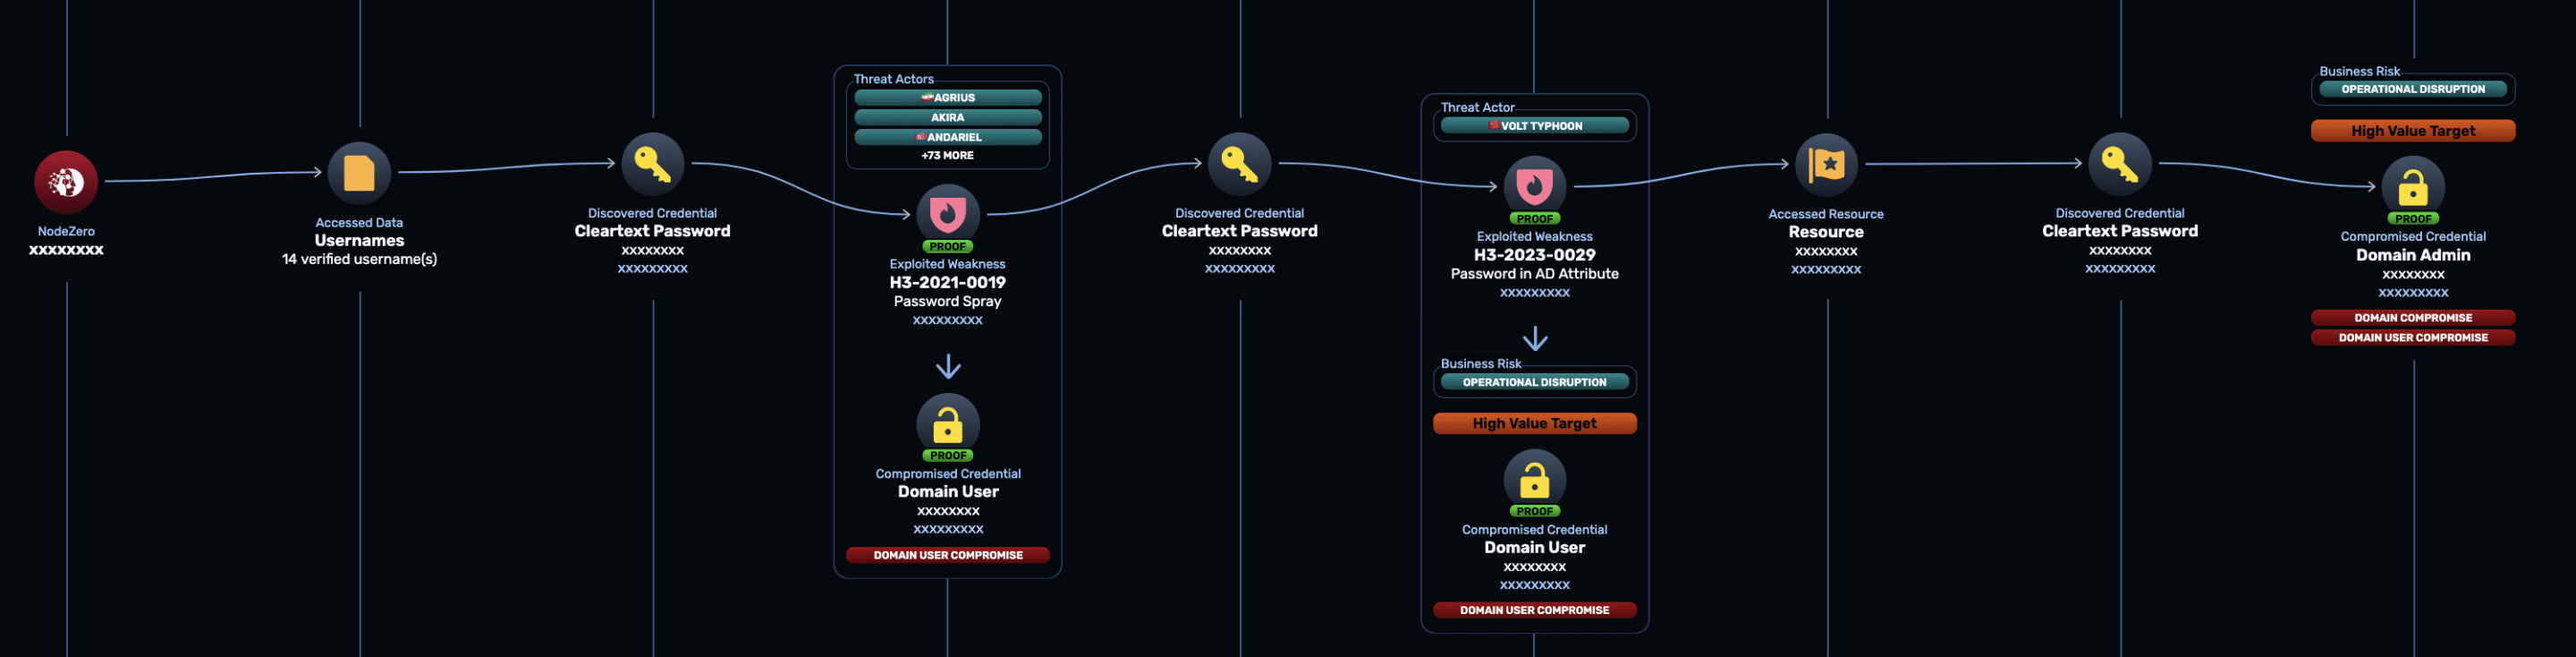Click the Domain Admin compromised credential lock icon

[x=2412, y=186]
